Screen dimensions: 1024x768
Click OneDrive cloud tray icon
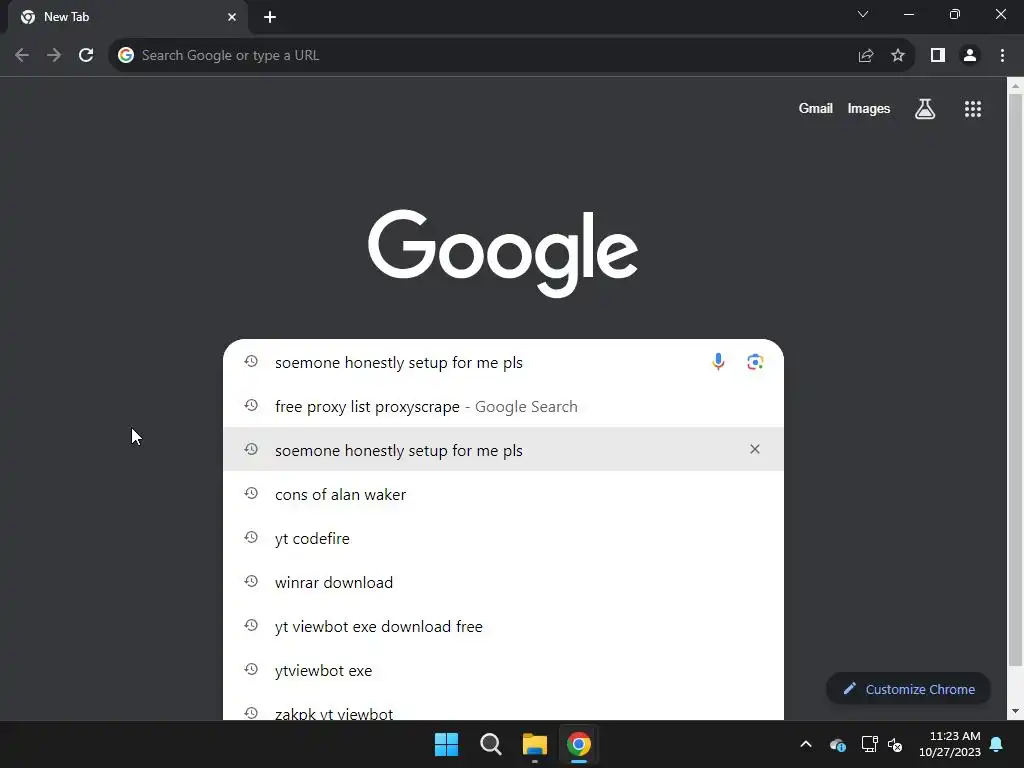point(838,744)
